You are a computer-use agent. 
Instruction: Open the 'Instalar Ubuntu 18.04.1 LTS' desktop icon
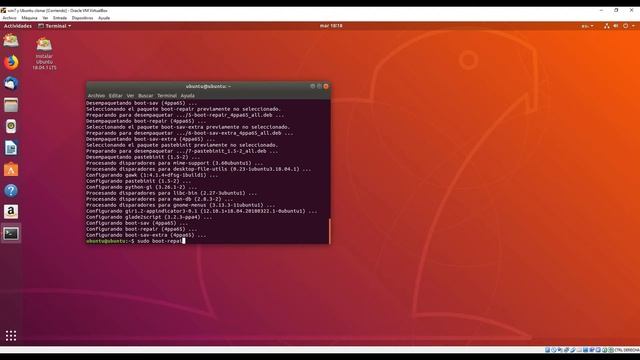coord(44,53)
